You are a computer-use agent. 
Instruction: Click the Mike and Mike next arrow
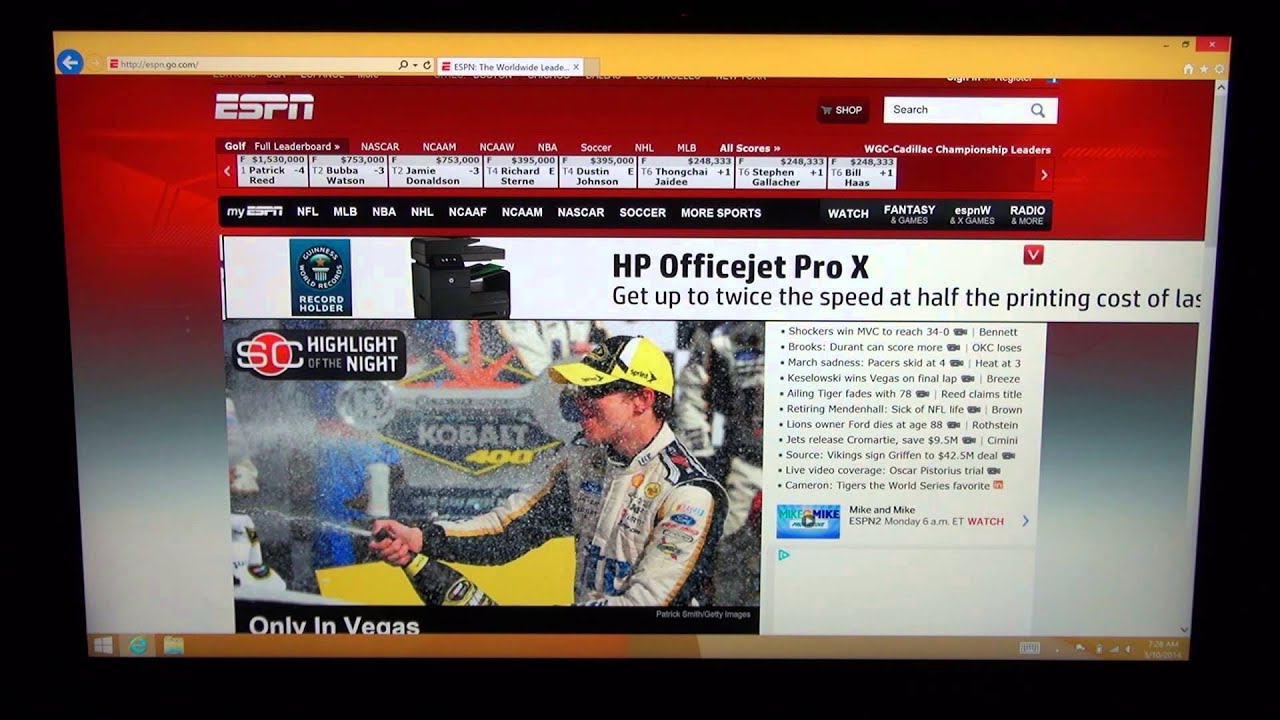[x=1025, y=521]
